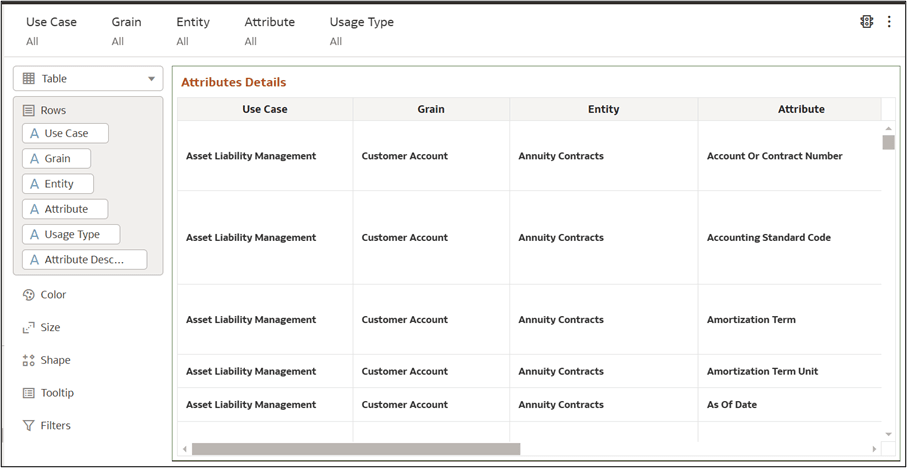The height and width of the screenshot is (468, 907).
Task: Open the three-dot options menu
Action: pyautogui.click(x=889, y=22)
